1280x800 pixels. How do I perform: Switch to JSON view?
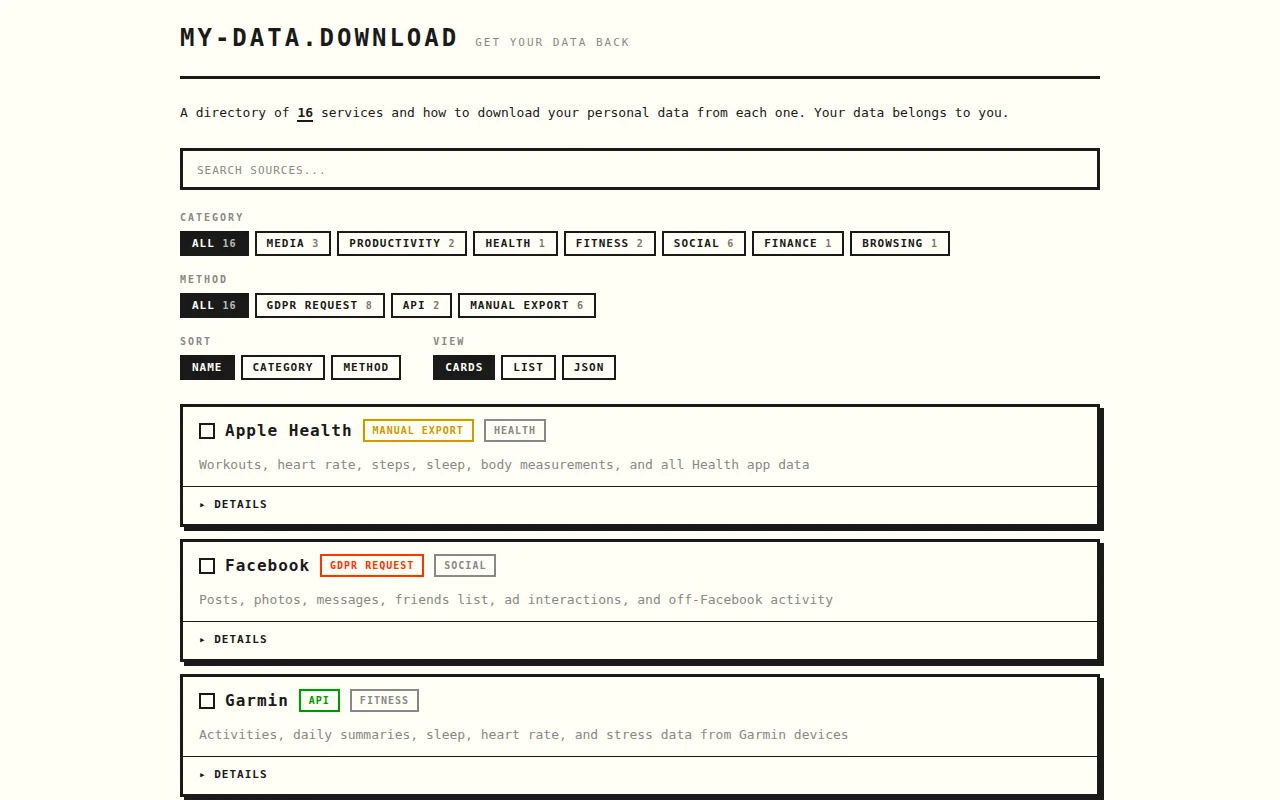(589, 367)
